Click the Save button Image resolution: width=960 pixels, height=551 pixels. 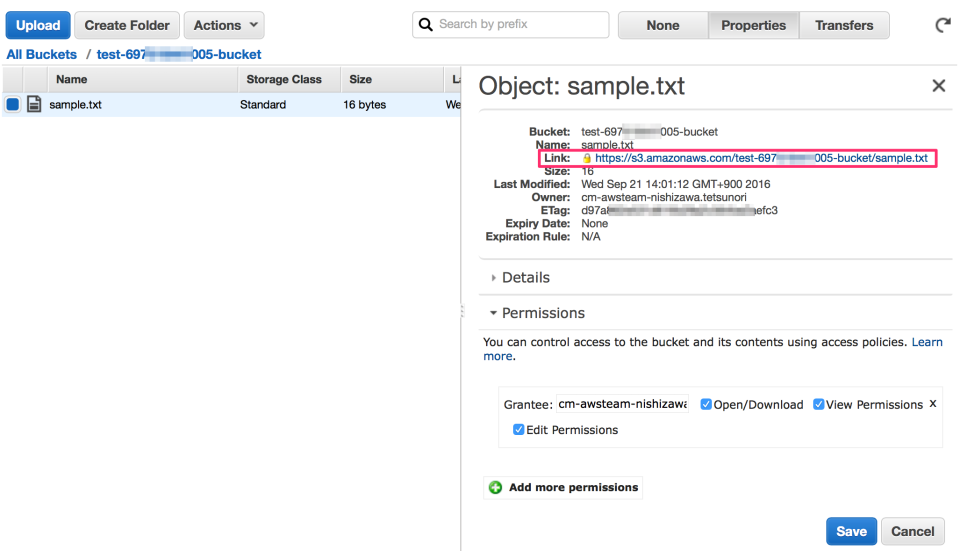[x=852, y=531]
